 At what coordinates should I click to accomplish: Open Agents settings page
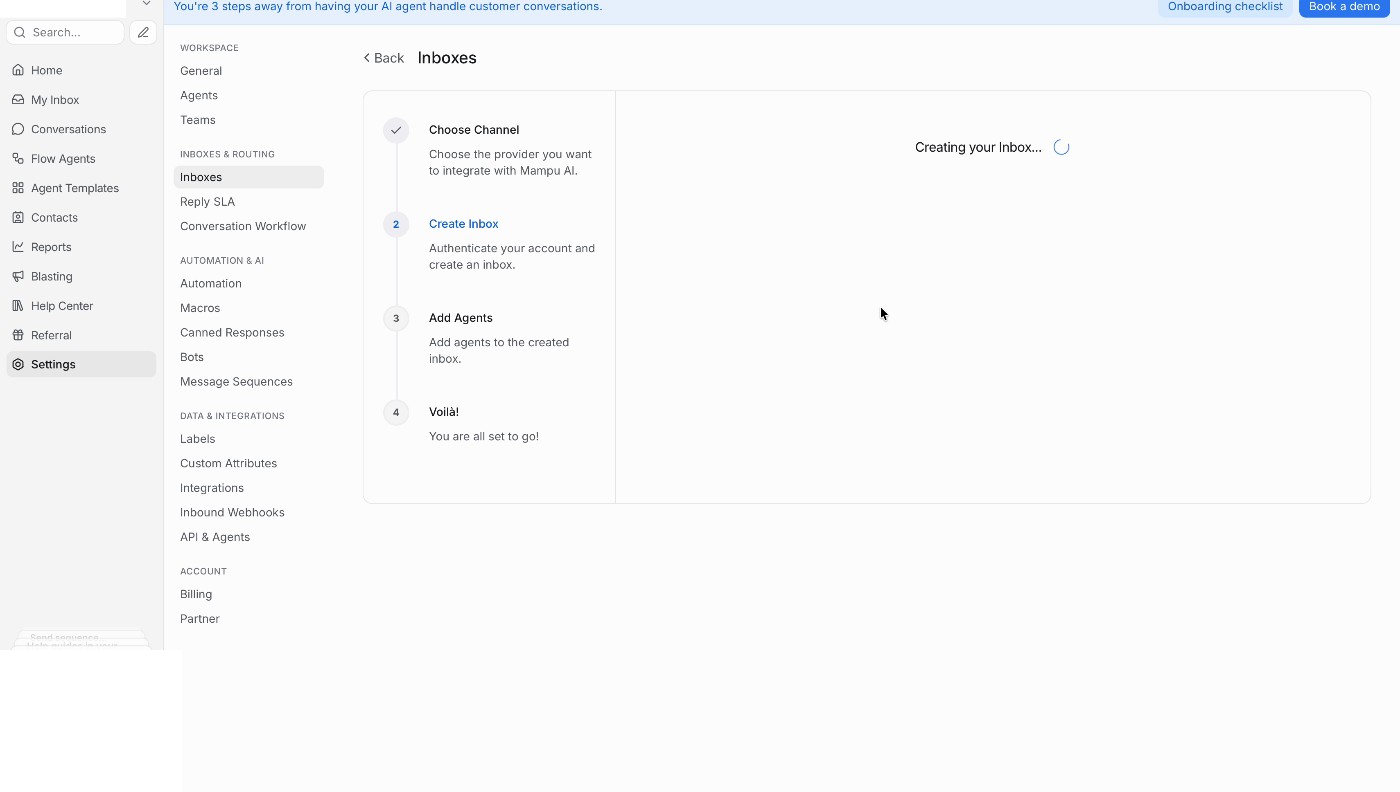199,95
